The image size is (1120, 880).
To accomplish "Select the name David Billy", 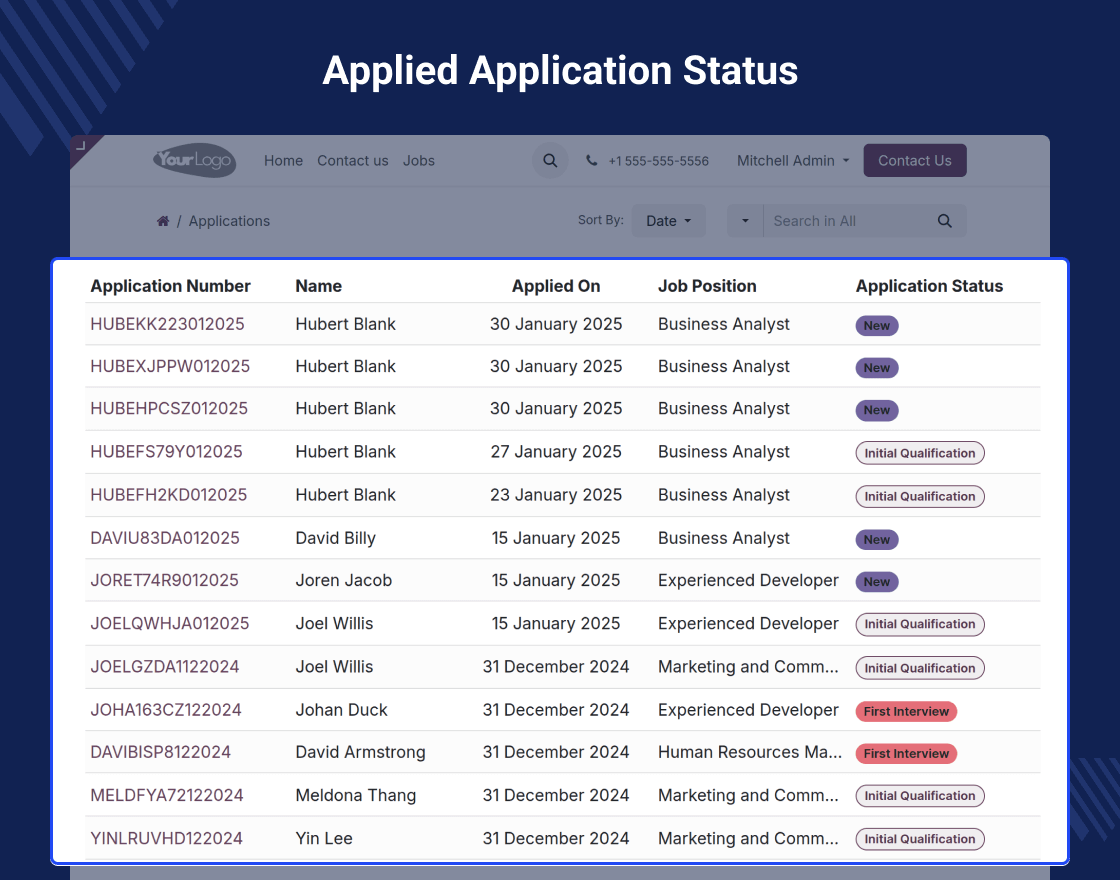I will click(336, 538).
